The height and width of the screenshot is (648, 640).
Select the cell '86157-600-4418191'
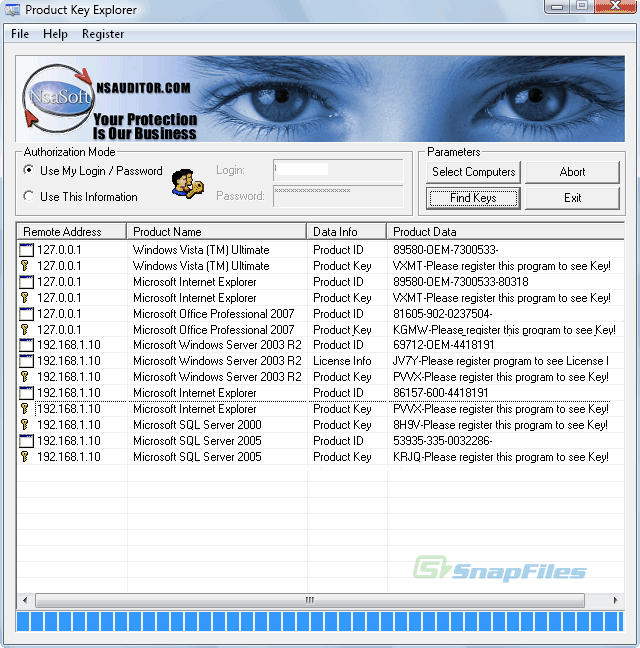tap(440, 393)
